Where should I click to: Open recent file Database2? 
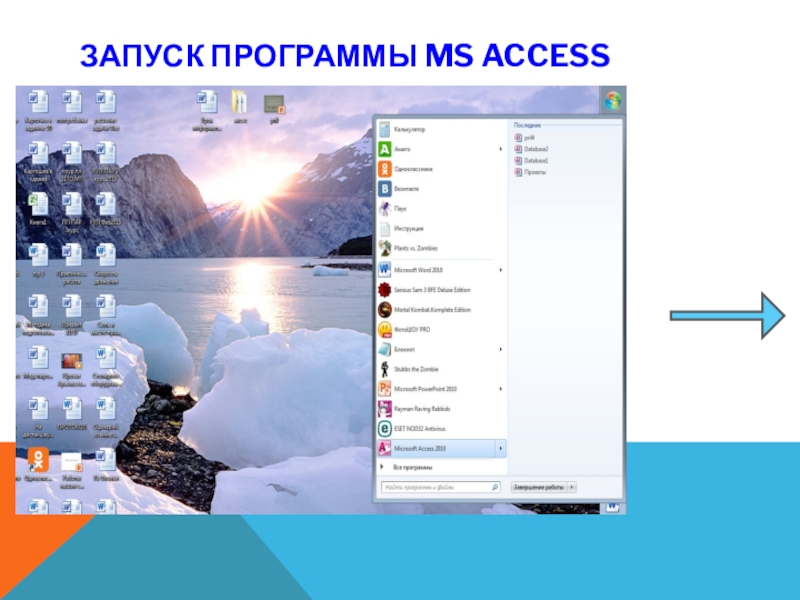[531, 149]
